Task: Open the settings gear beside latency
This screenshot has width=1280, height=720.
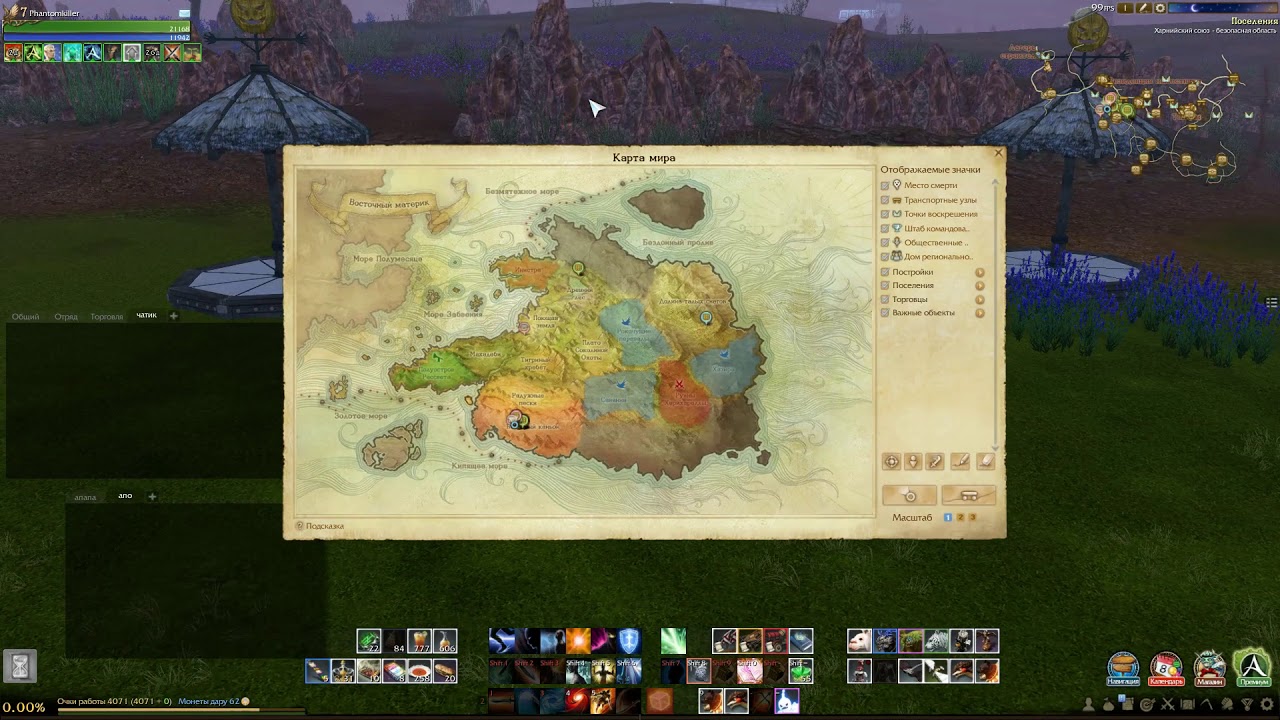Action: tap(1160, 8)
